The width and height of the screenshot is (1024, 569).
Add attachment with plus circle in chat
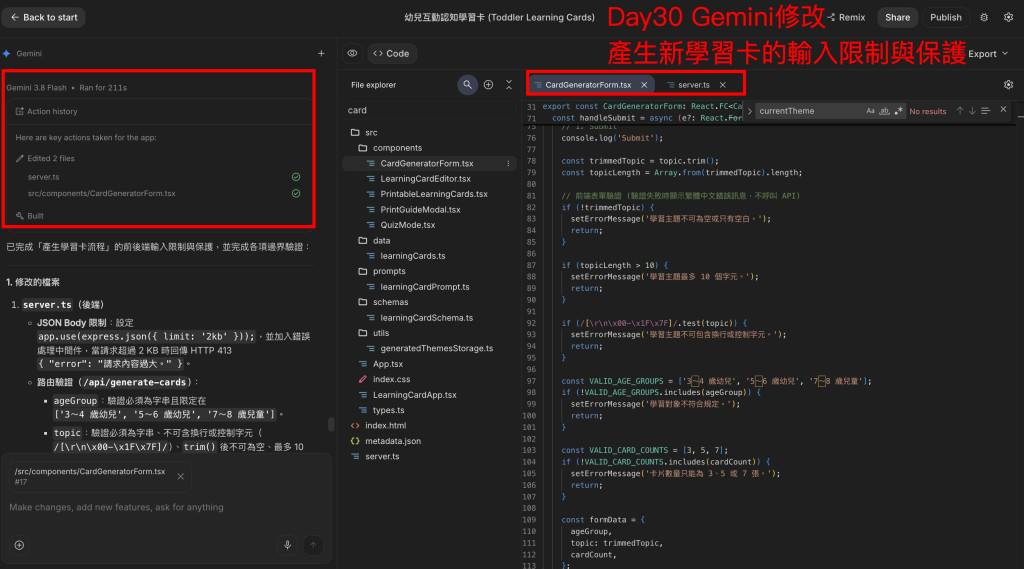pos(19,545)
